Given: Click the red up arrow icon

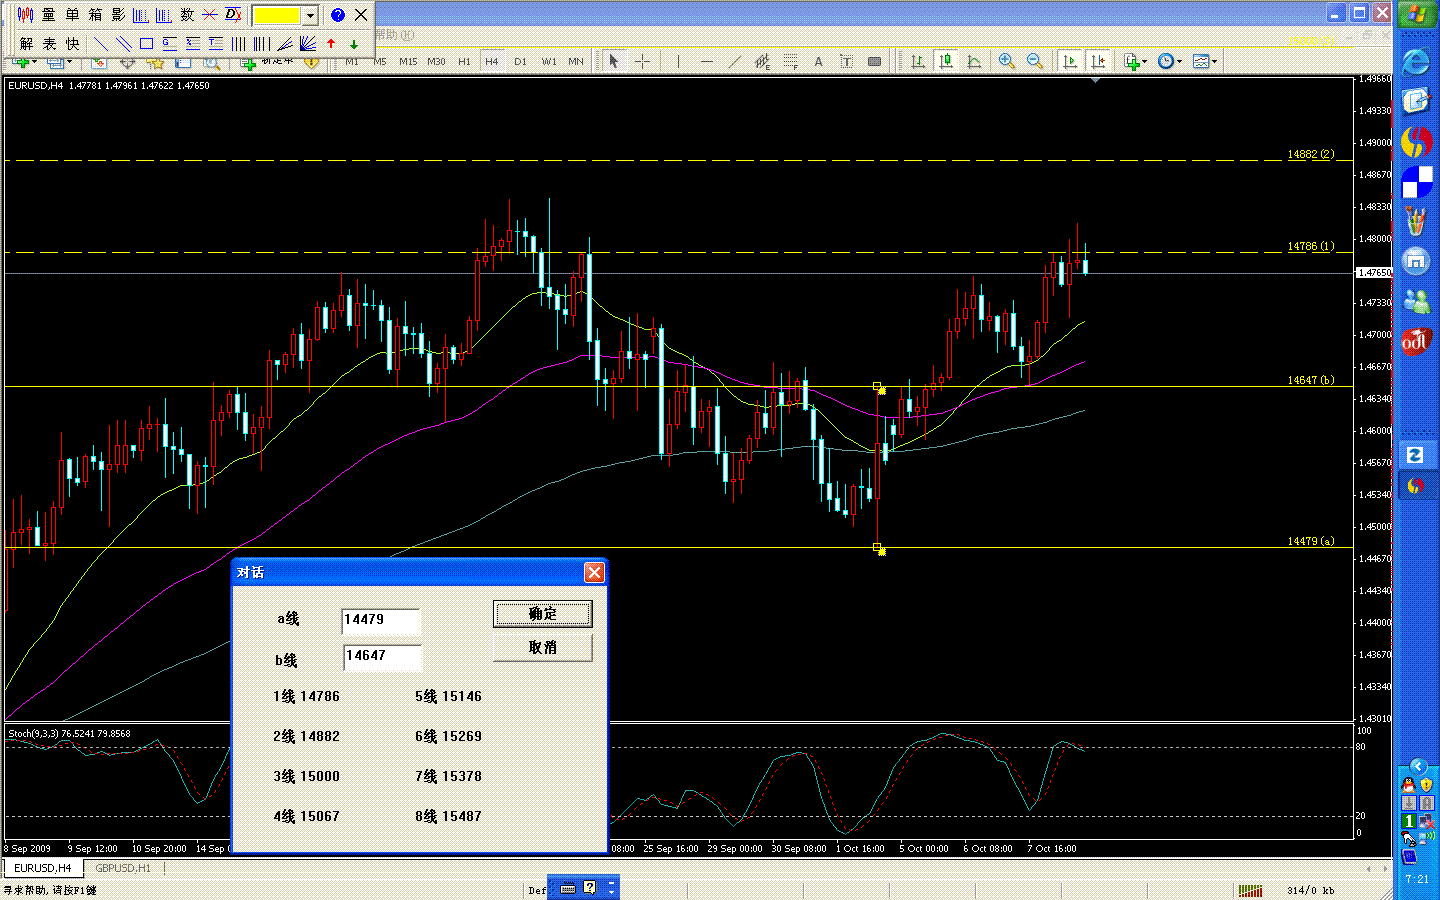Looking at the screenshot, I should [x=331, y=44].
